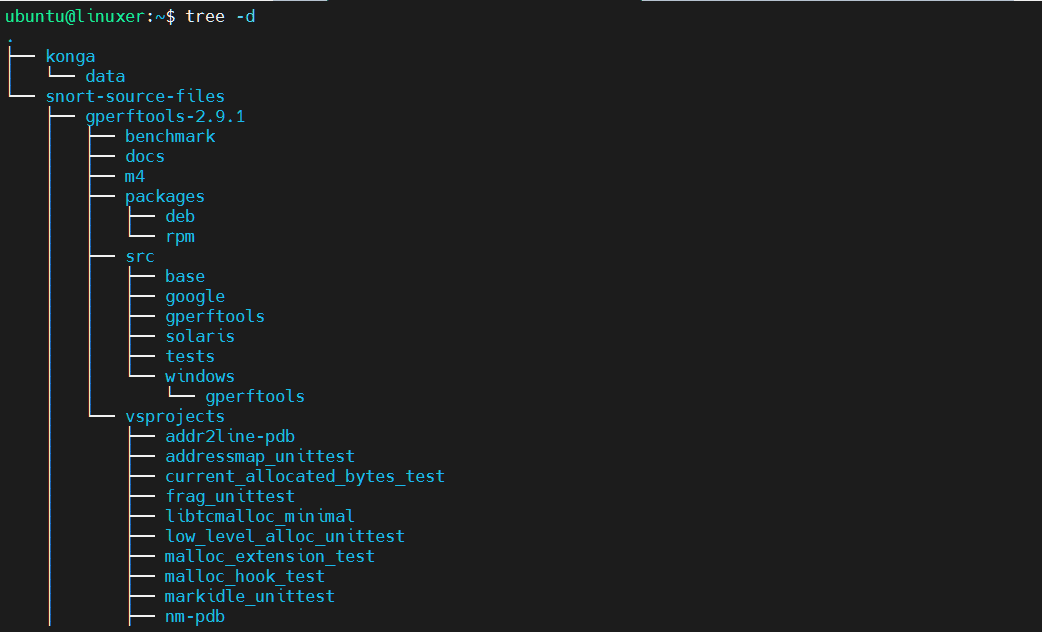1042x632 pixels.
Task: Select the google folder under src
Action: pyautogui.click(x=195, y=297)
